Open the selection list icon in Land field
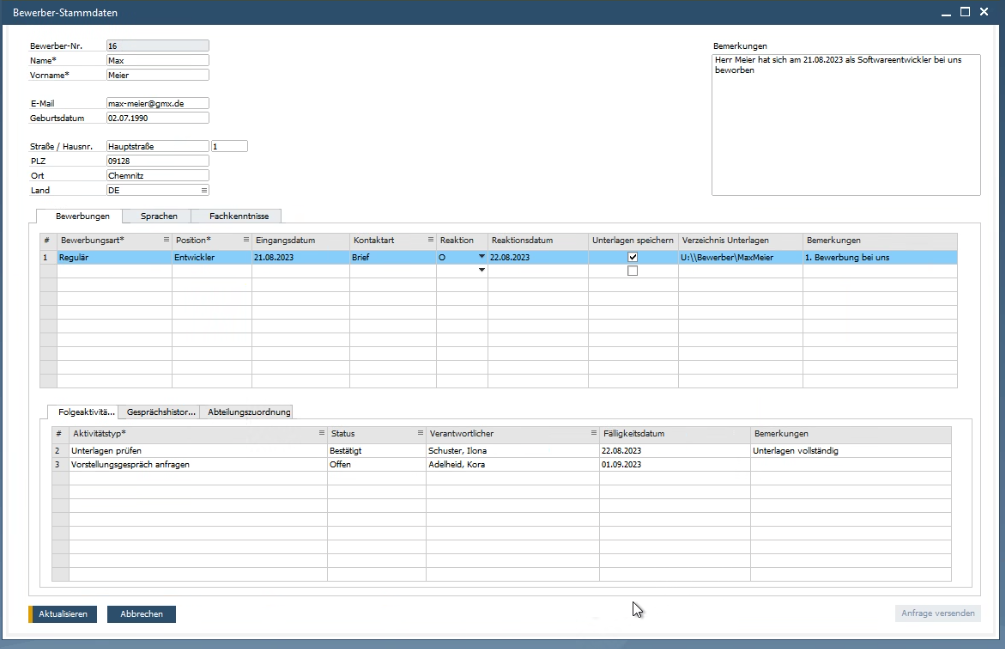This screenshot has width=1005, height=649. pyautogui.click(x=204, y=190)
